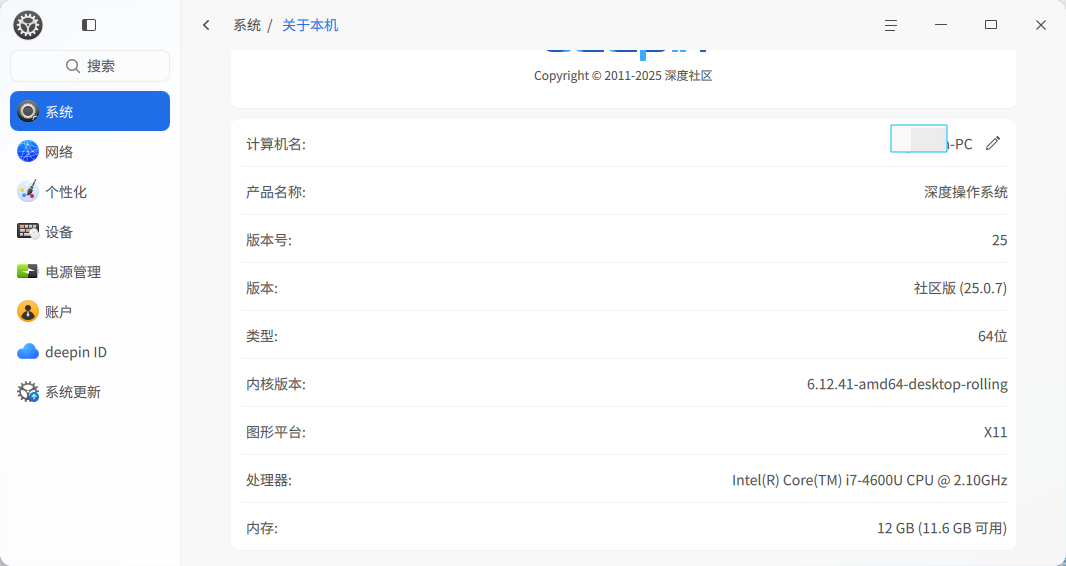Click 计算机名 label
This screenshot has width=1066, height=566.
coord(276,144)
